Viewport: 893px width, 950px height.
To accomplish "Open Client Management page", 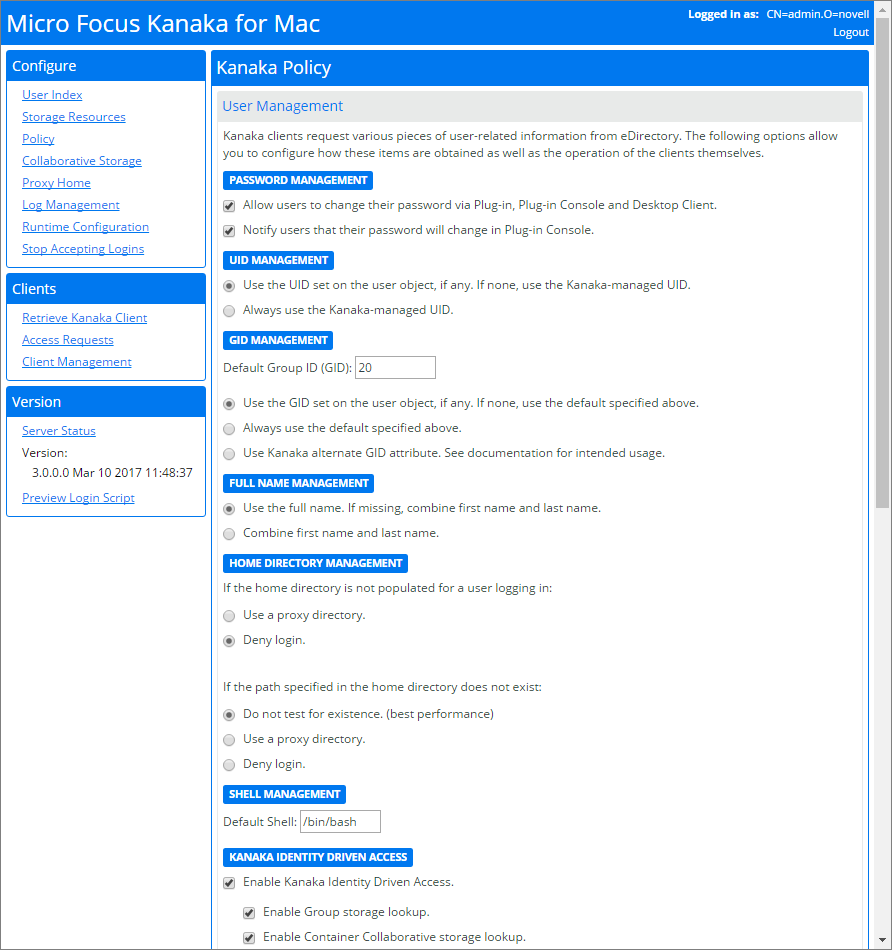I will (77, 362).
